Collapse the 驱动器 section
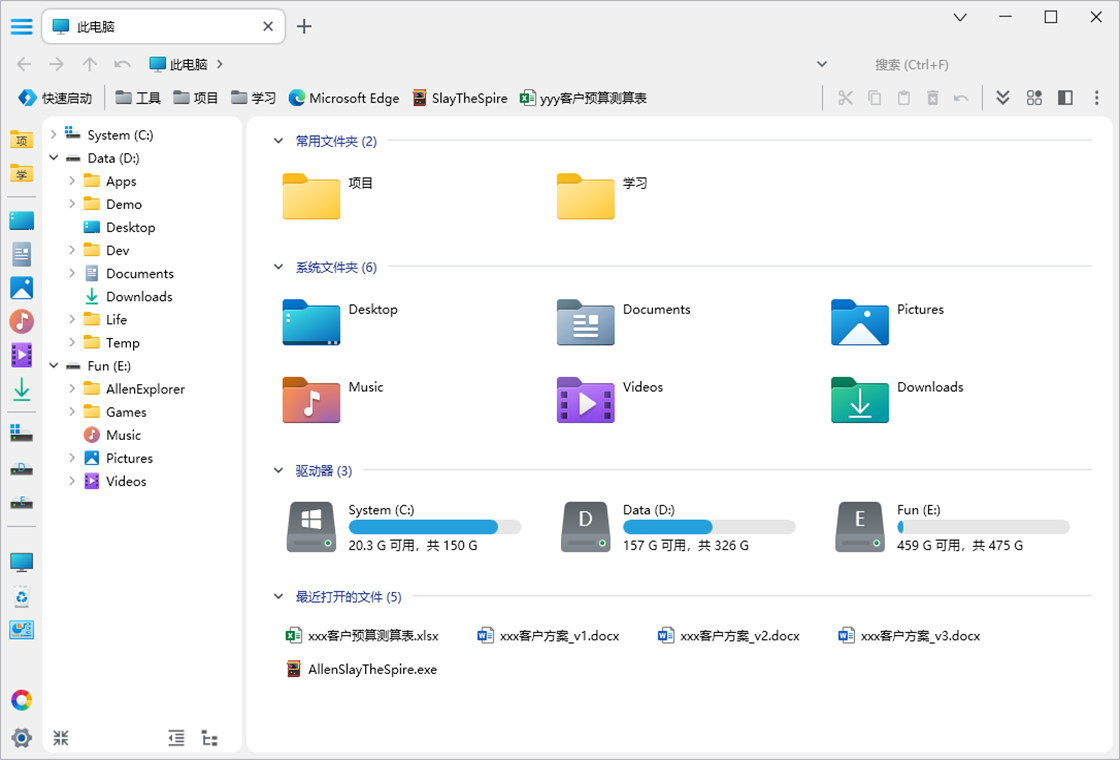1120x760 pixels. 279,471
